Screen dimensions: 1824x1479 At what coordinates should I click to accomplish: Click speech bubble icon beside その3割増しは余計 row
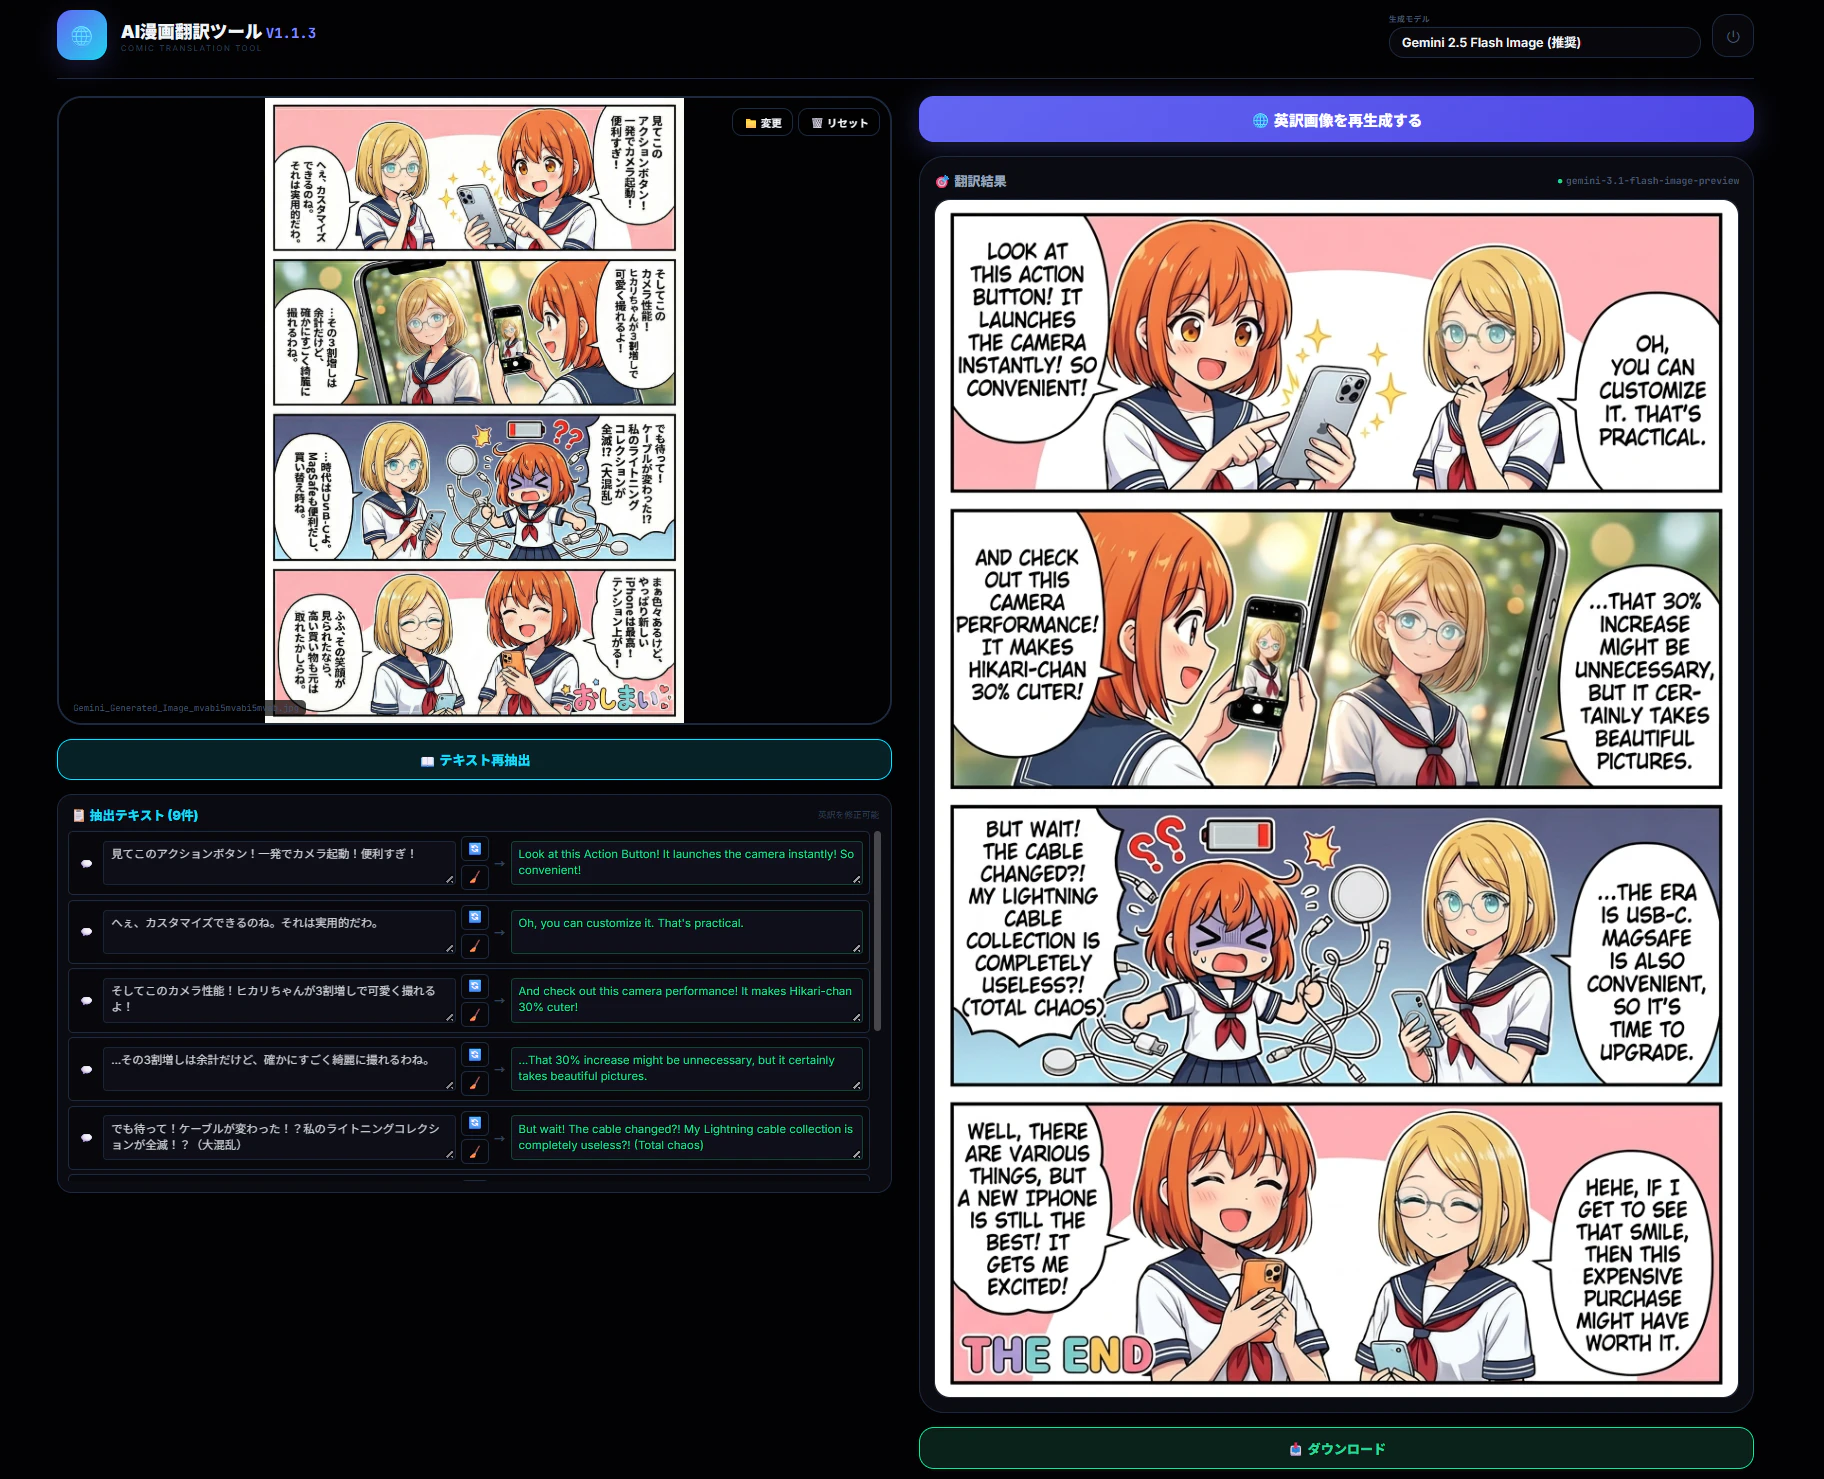point(87,1069)
